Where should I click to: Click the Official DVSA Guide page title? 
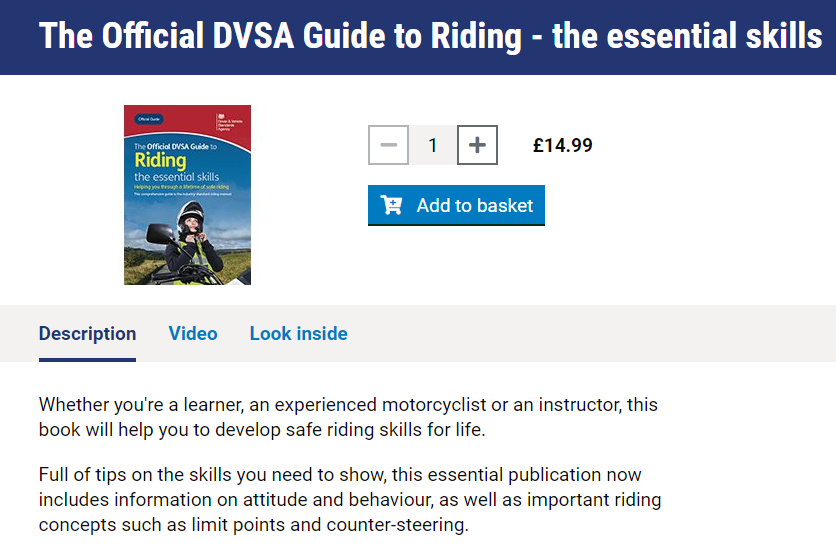[430, 36]
